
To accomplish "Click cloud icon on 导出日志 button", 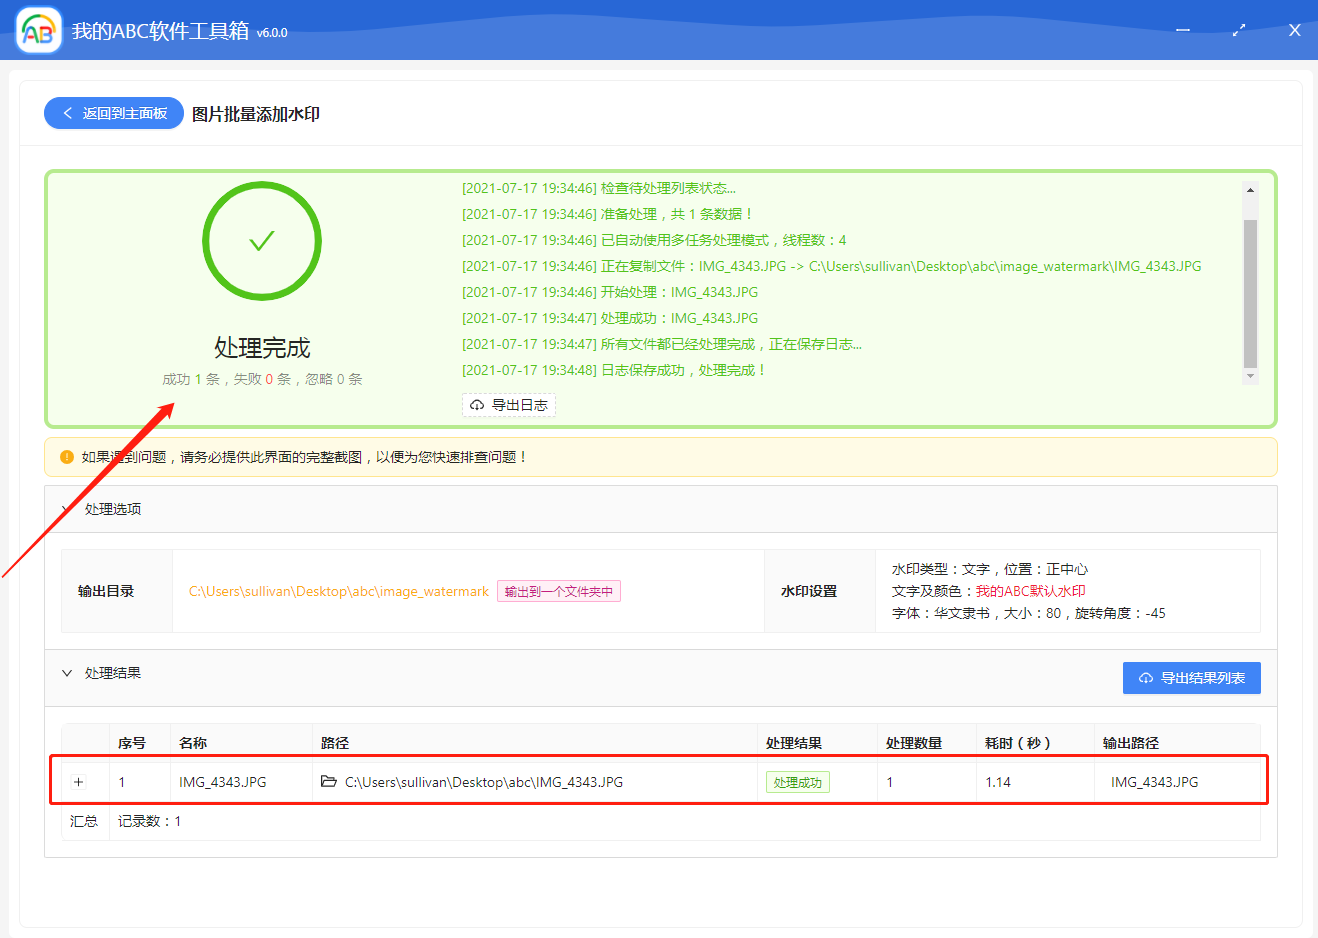I will point(477,405).
